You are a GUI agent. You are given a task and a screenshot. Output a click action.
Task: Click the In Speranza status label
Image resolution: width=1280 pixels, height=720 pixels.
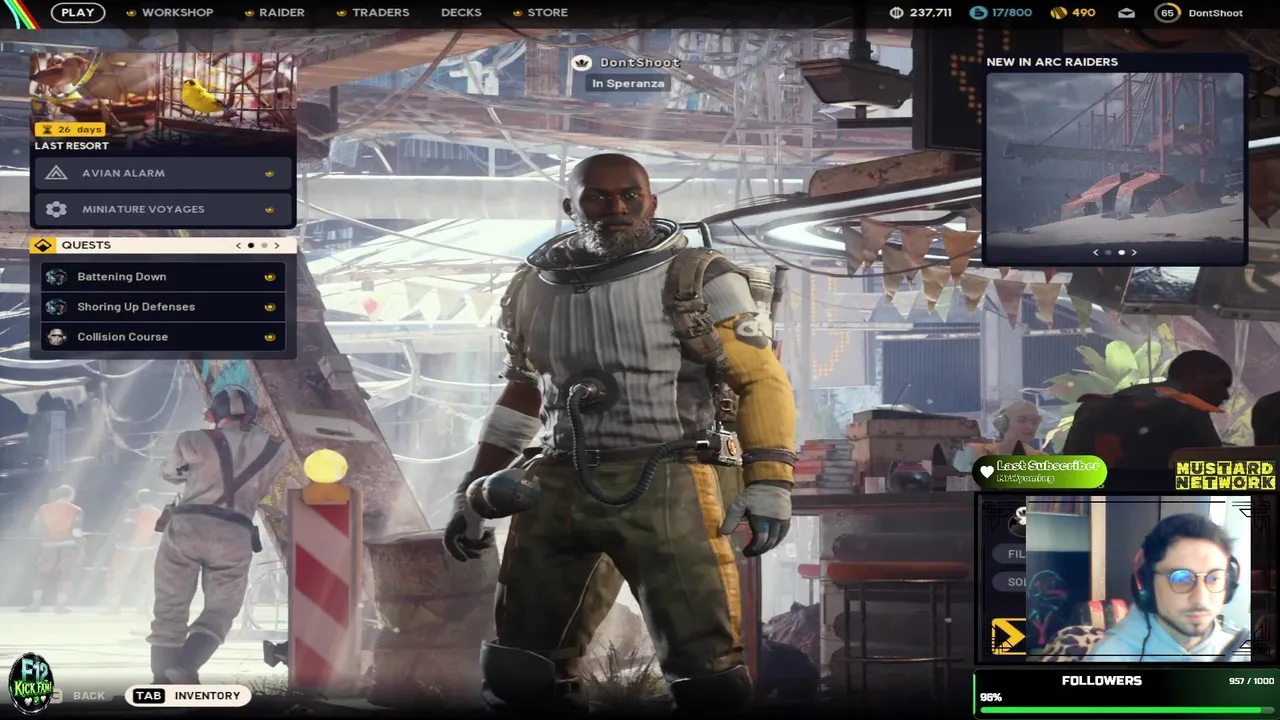[x=627, y=83]
